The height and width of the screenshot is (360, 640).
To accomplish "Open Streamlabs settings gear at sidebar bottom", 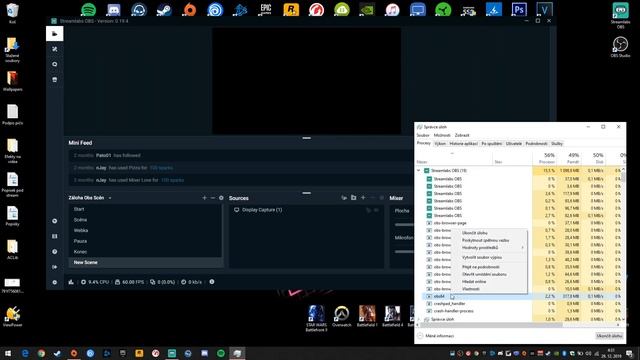I will point(55,282).
